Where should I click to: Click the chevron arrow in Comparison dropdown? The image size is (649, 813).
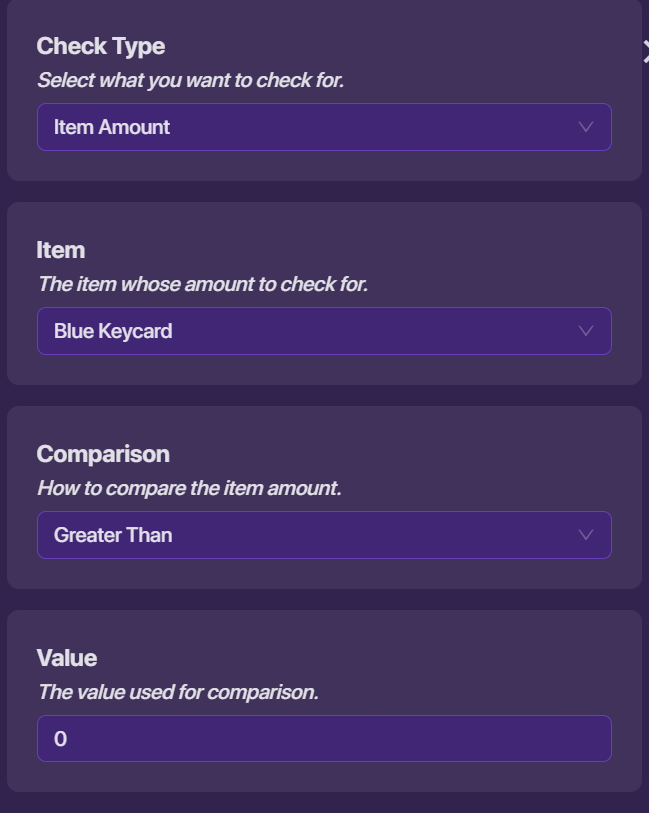pos(586,535)
